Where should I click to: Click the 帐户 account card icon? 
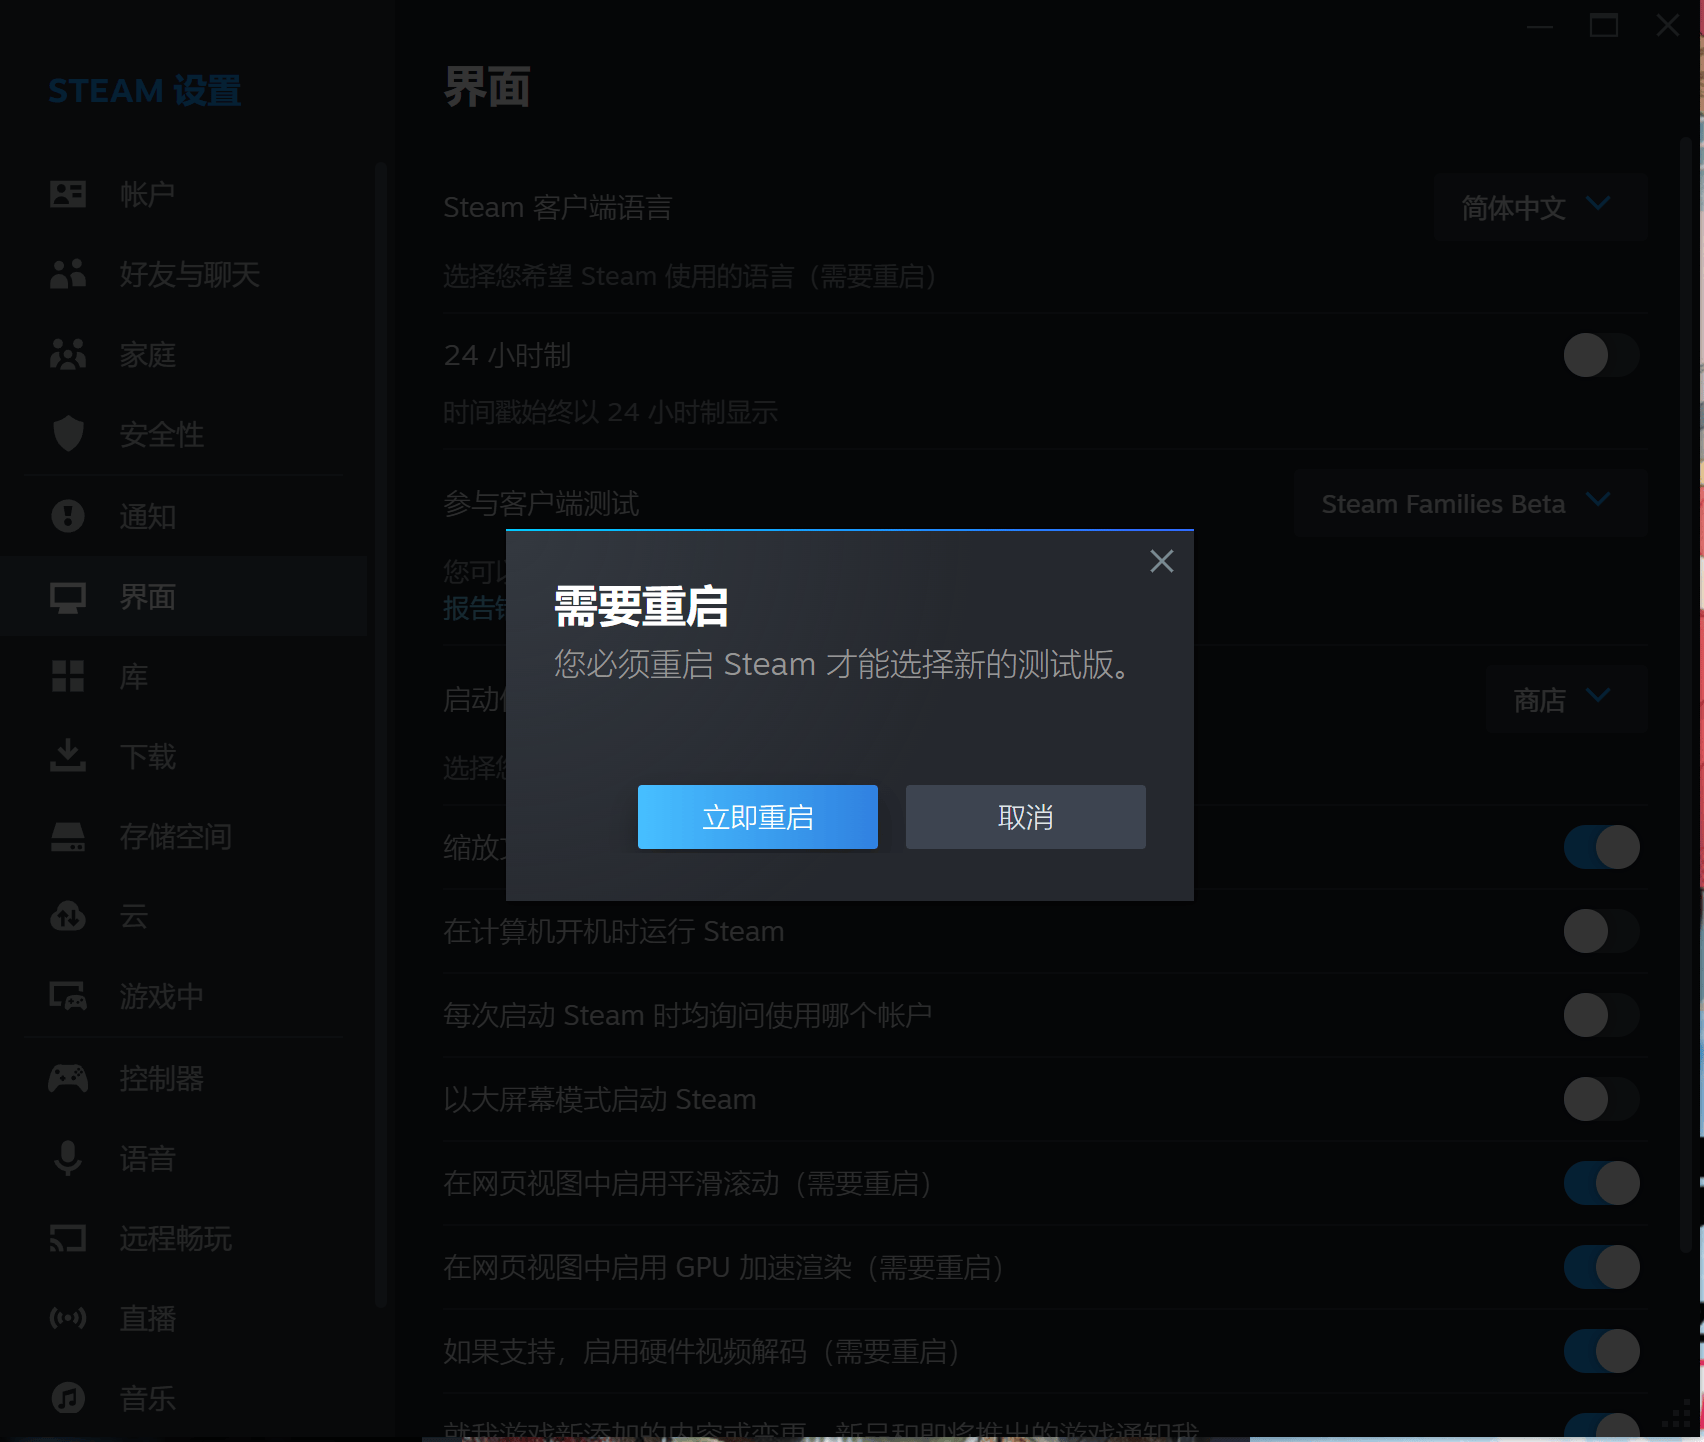point(68,194)
